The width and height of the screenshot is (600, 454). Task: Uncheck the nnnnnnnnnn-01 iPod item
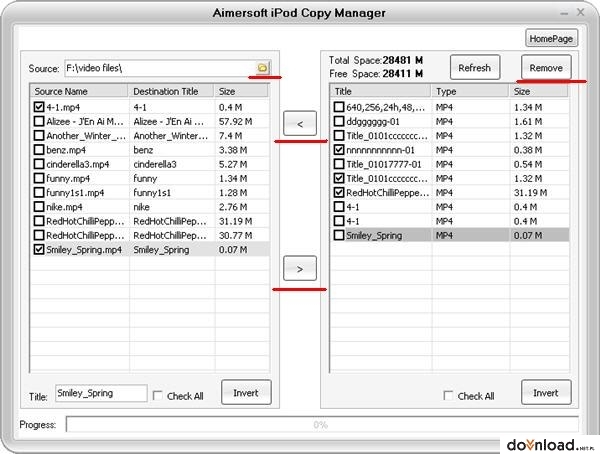pos(339,150)
